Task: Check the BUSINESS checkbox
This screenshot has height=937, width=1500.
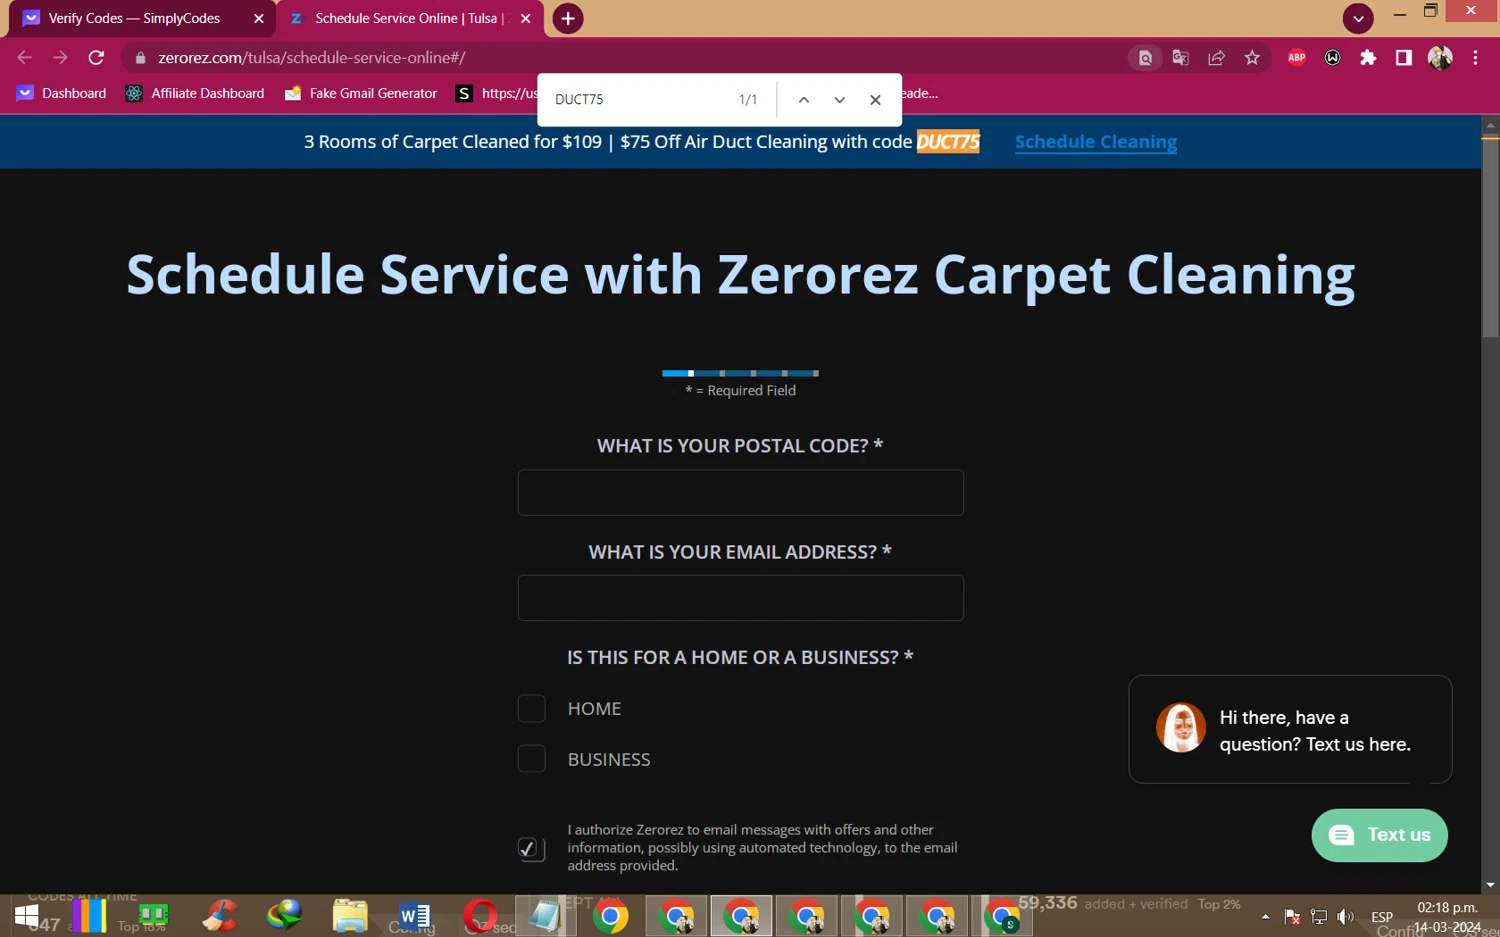Action: [x=532, y=759]
